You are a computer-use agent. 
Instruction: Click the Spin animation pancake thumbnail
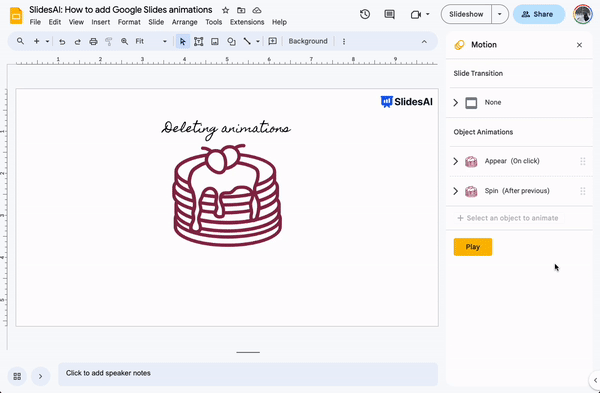tap(471, 191)
